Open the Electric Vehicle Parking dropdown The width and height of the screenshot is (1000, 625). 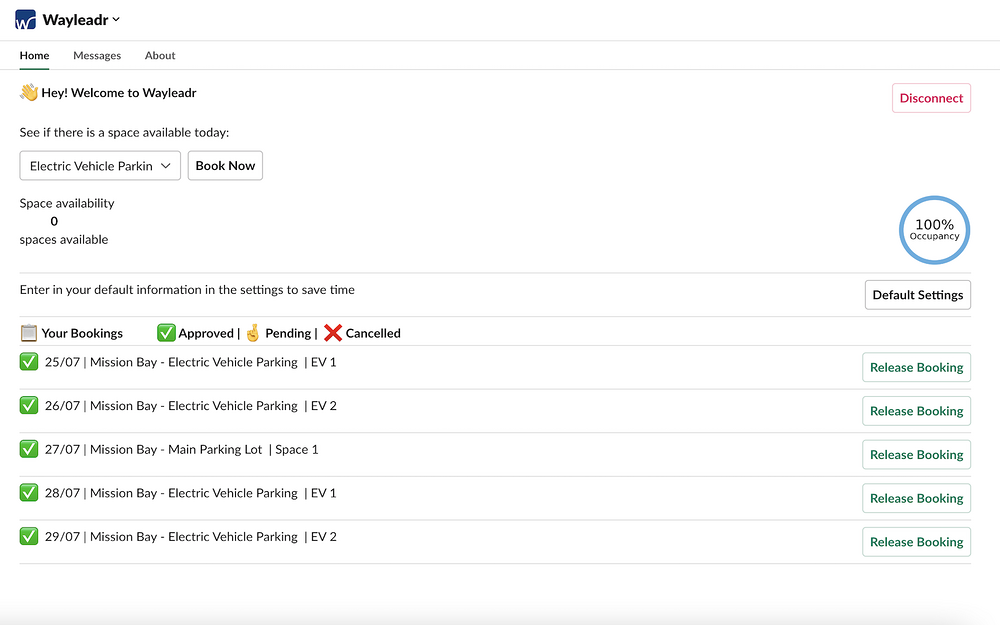[x=100, y=166]
